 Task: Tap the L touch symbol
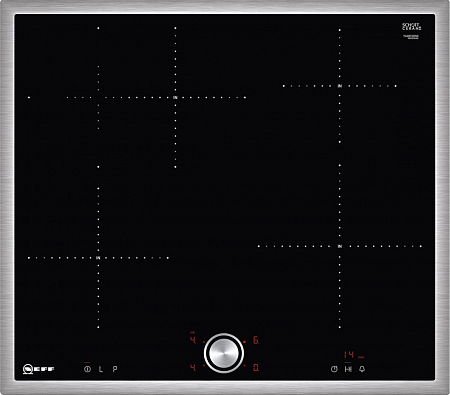coord(101,369)
